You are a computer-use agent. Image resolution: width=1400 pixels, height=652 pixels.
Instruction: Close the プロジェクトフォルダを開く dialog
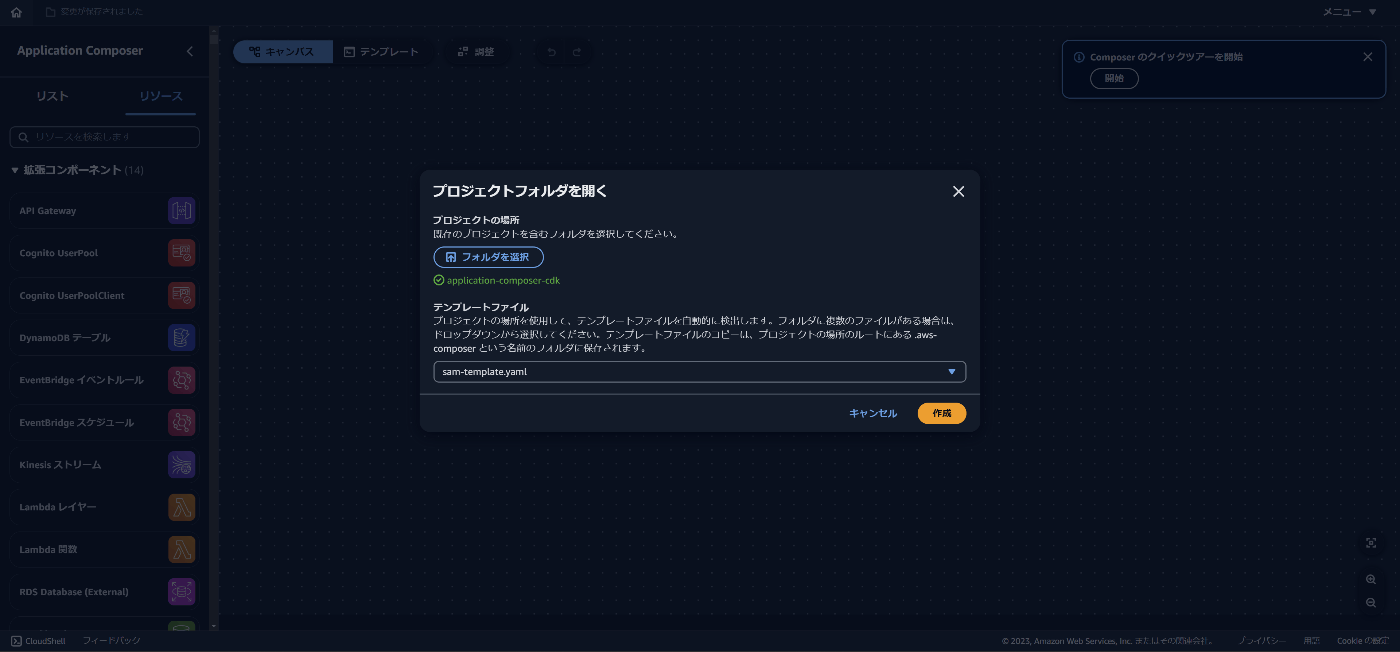pyautogui.click(x=958, y=191)
